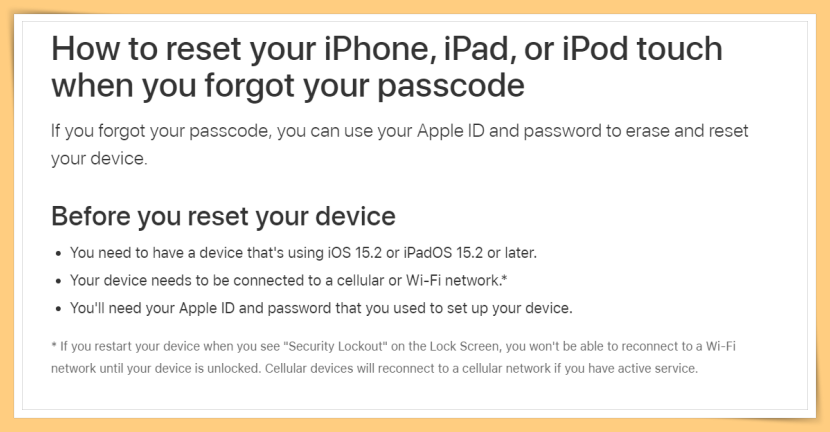Viewport: 830px width, 432px height.
Task: Click the main heading about resetting iPhone
Action: coord(387,67)
